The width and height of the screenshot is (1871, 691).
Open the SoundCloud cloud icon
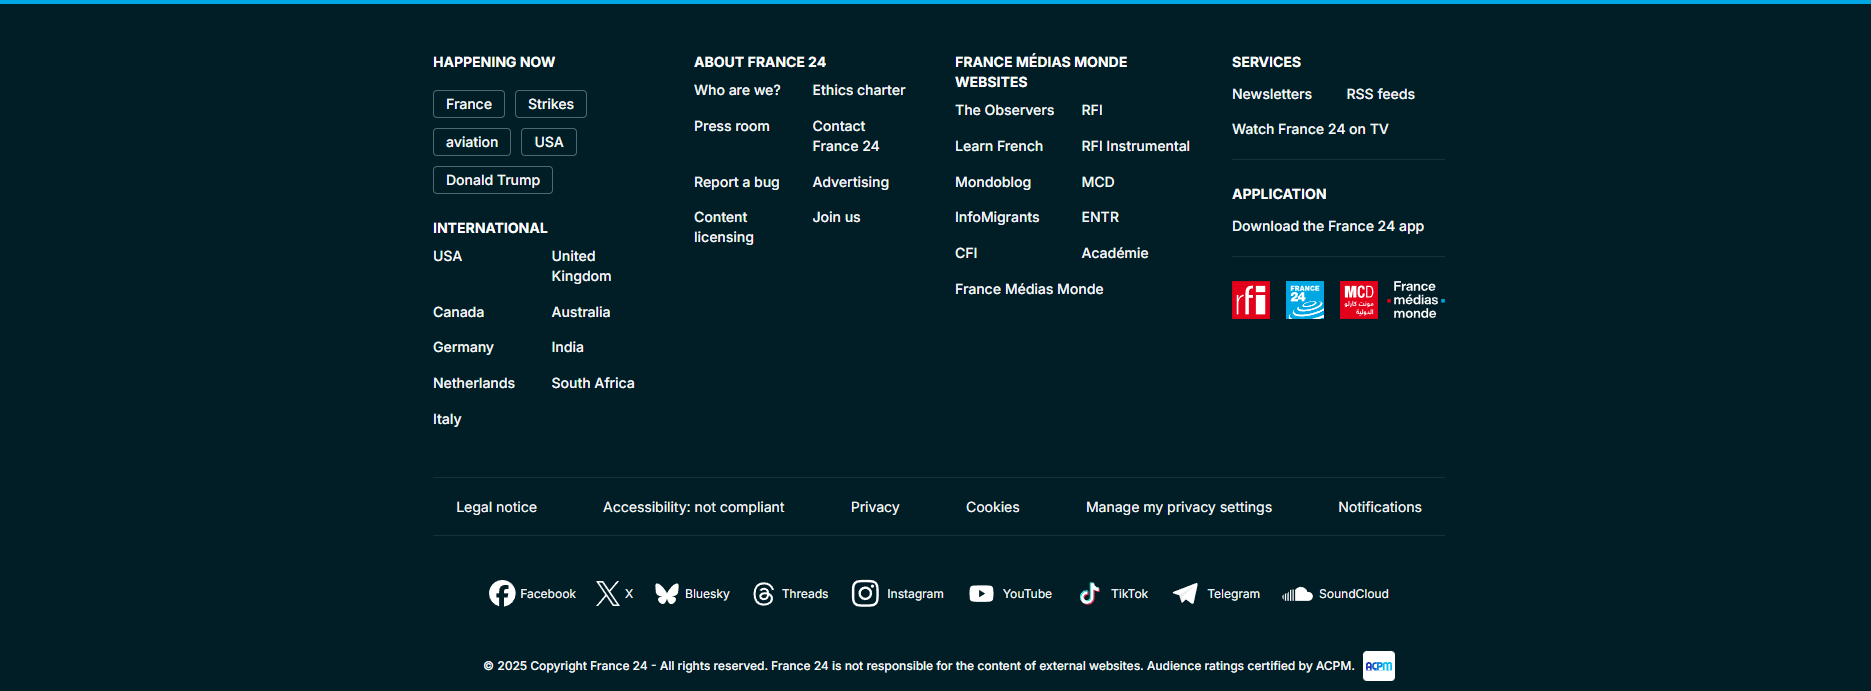click(x=1297, y=594)
